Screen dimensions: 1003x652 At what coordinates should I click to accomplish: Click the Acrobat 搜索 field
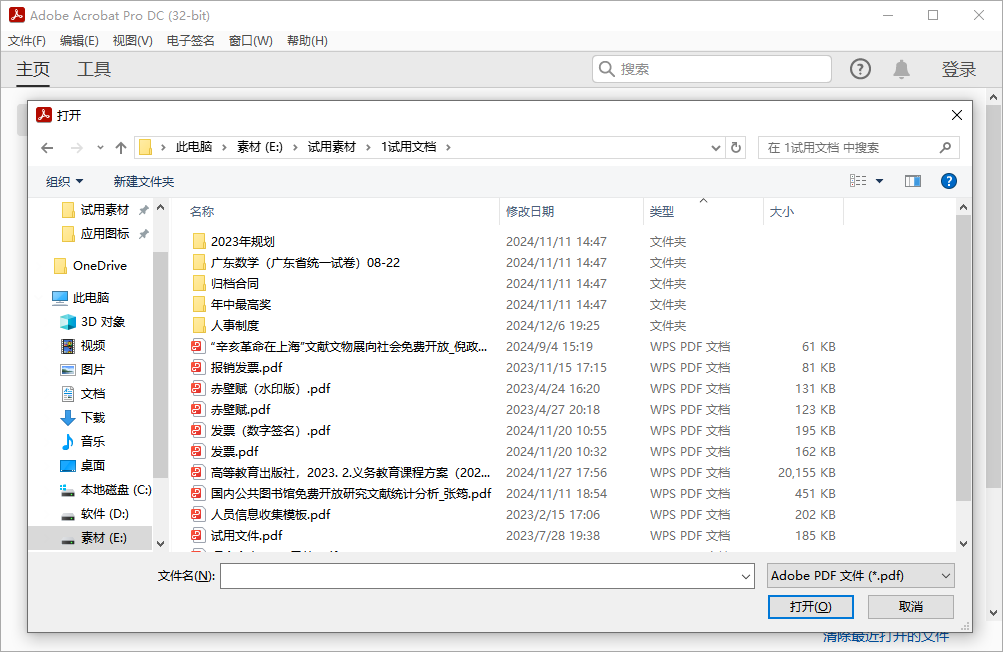(712, 69)
